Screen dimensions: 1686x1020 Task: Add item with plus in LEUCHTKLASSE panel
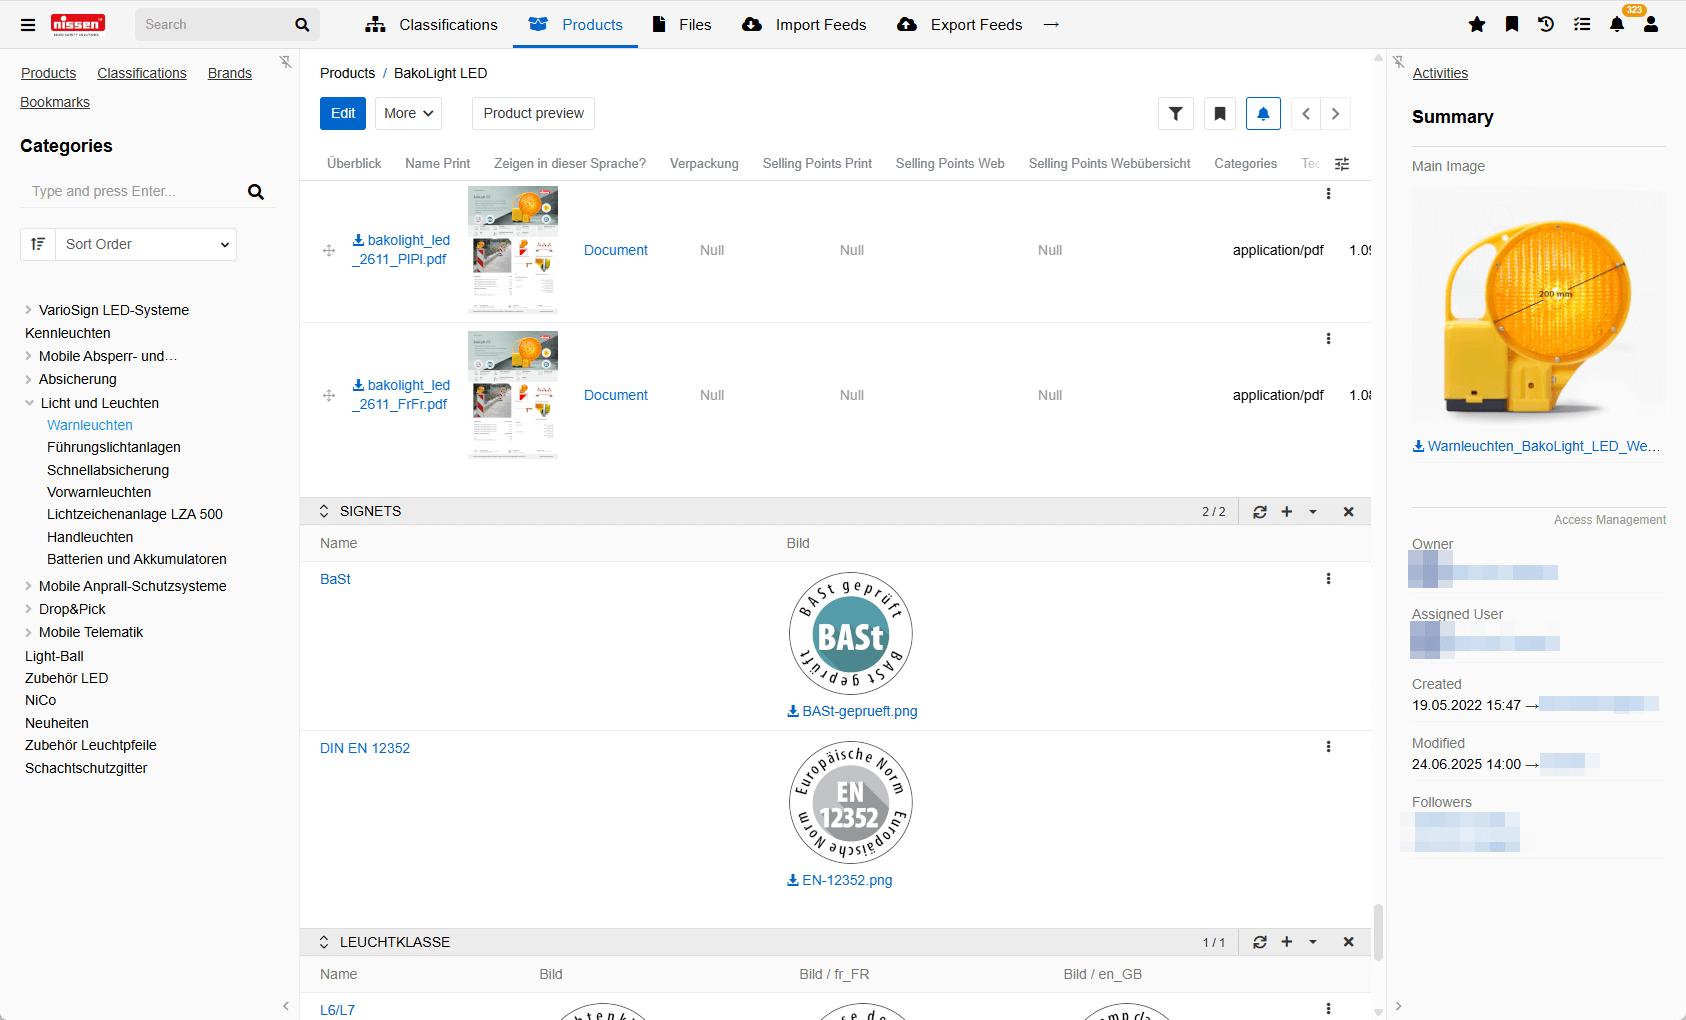coord(1287,942)
